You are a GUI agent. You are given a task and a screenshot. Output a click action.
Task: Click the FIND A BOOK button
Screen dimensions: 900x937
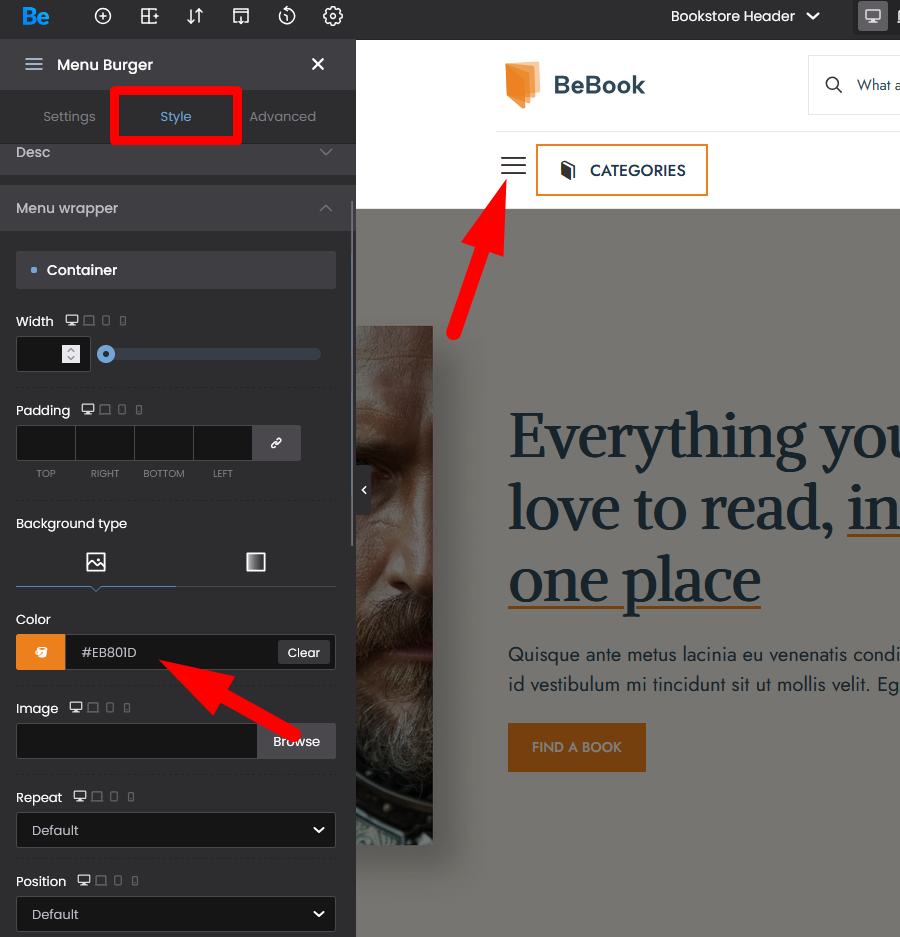(x=577, y=747)
